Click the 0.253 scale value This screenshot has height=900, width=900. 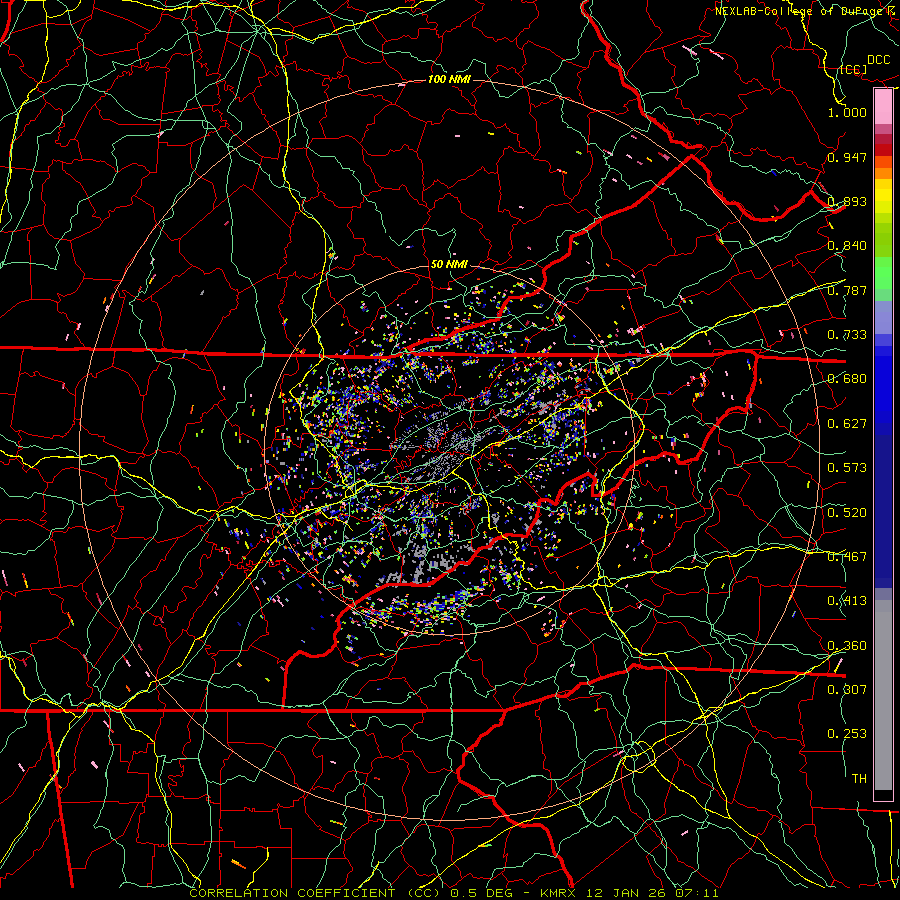pos(847,734)
